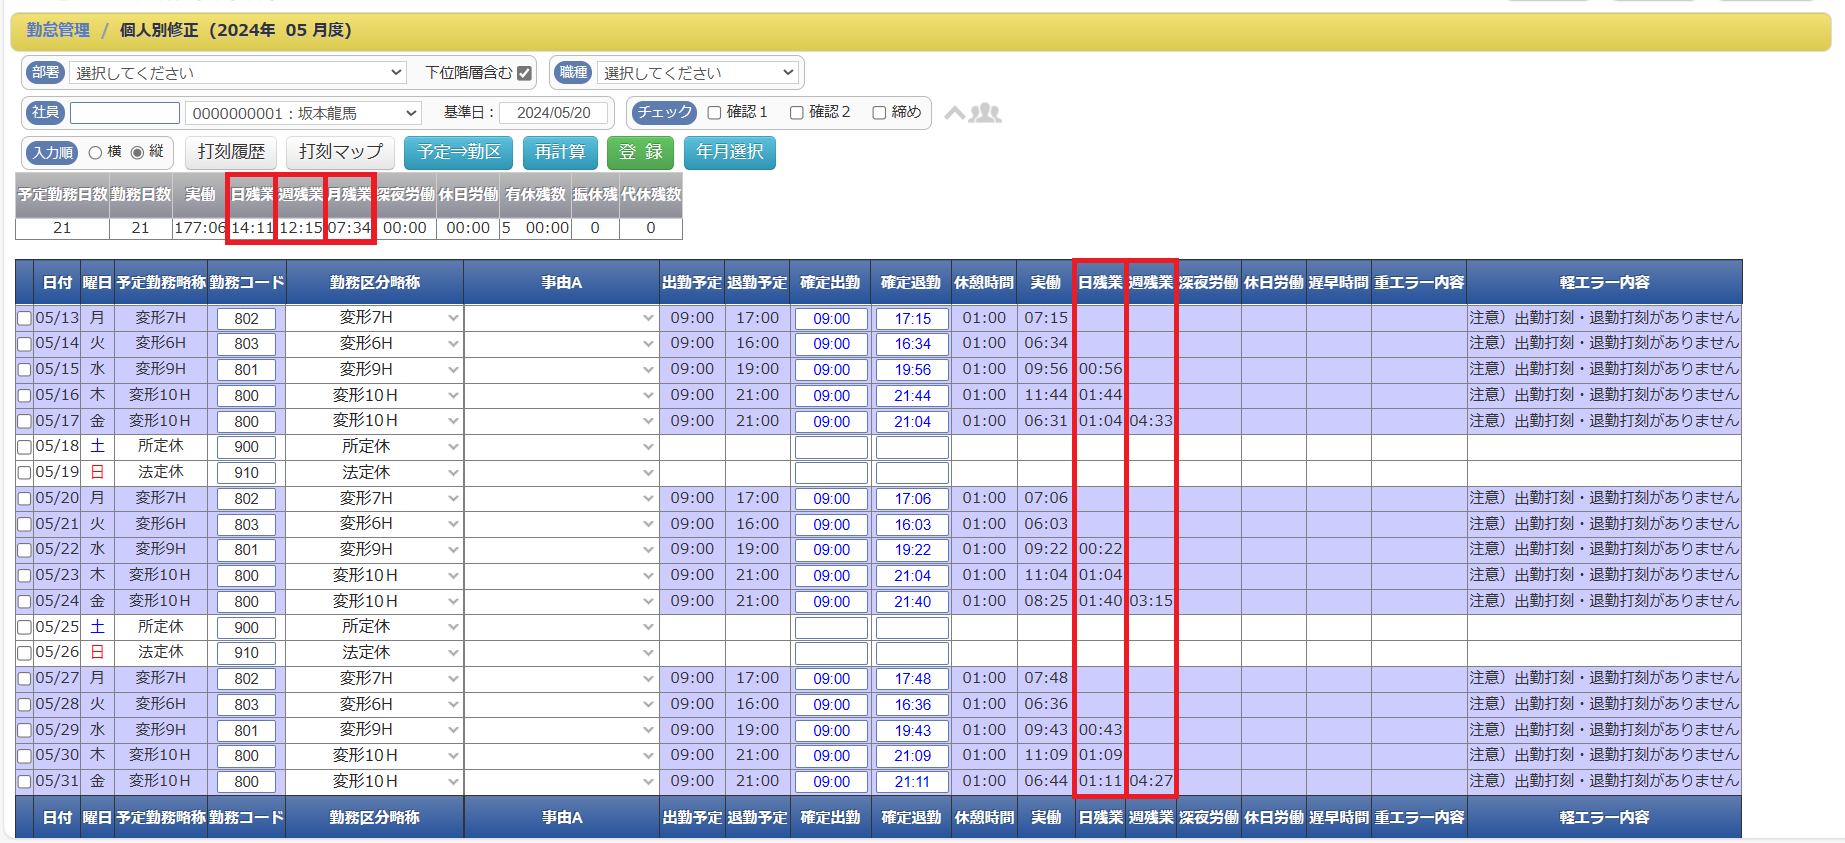
Task: Enable the 締め checkbox
Action: coord(879,113)
